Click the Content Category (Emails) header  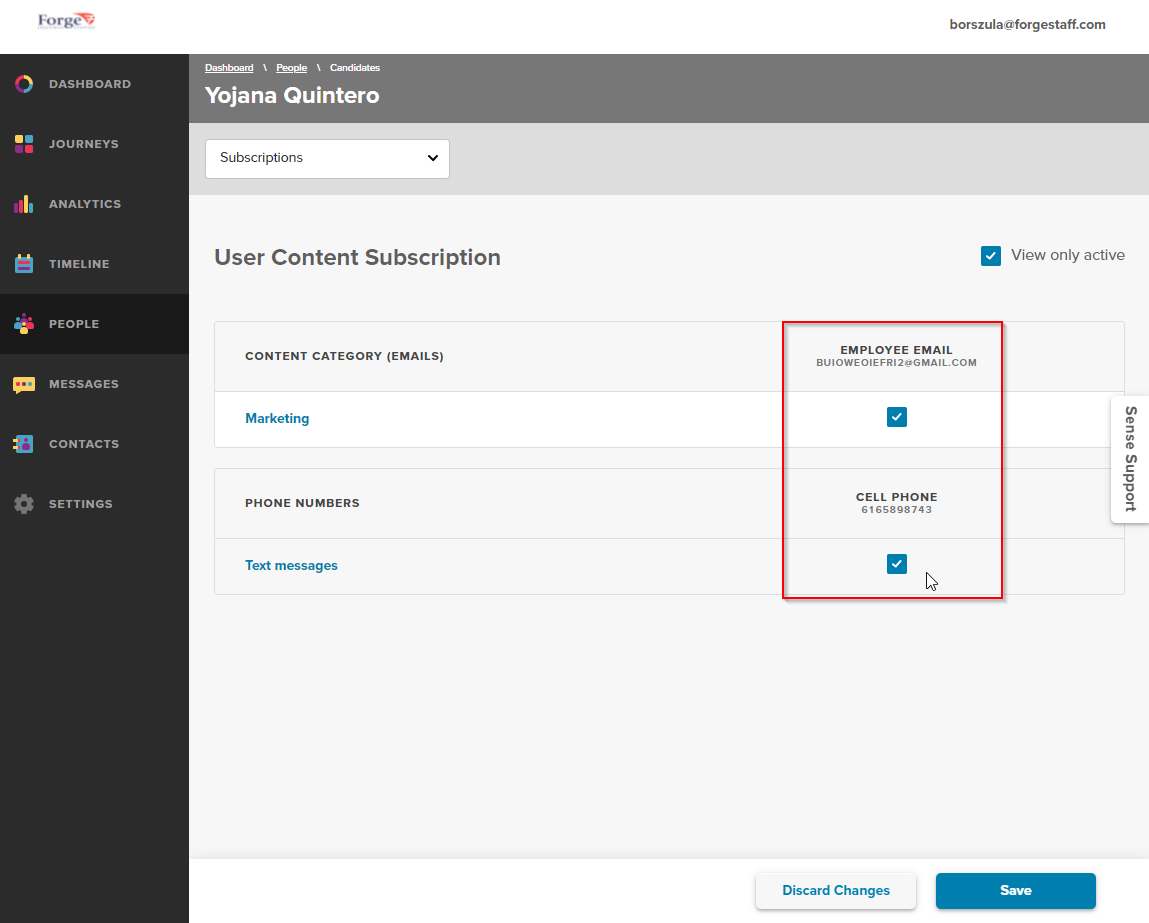coord(344,356)
